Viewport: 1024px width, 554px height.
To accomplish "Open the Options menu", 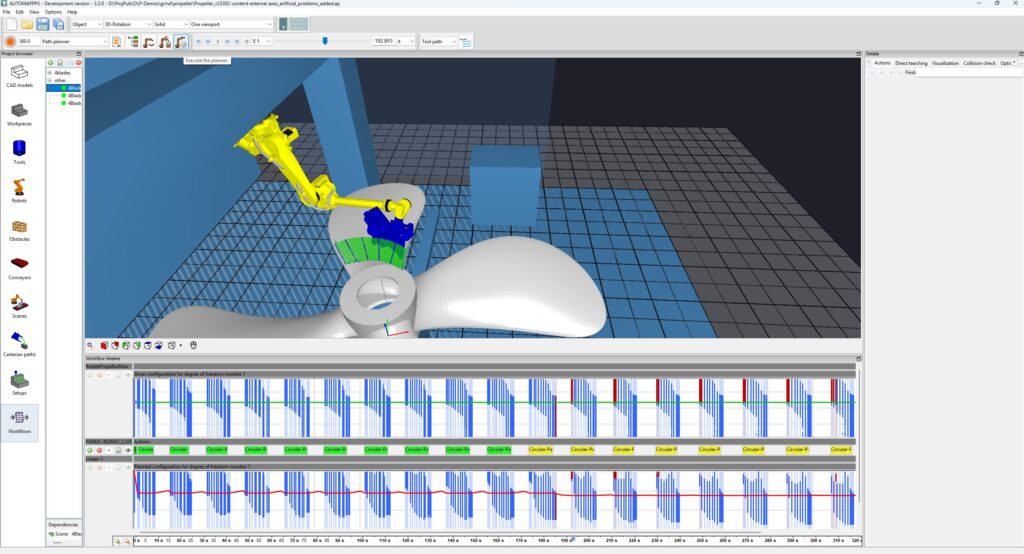I will pos(53,12).
